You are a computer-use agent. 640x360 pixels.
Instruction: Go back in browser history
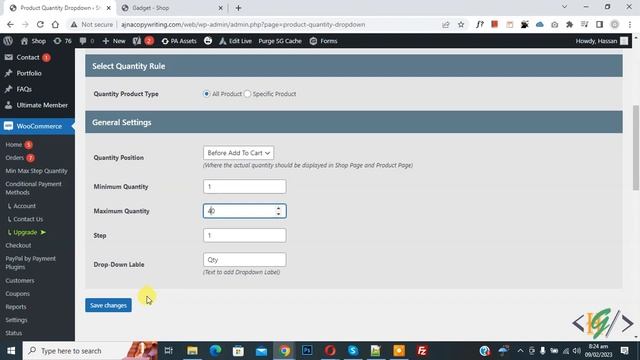click(x=10, y=24)
